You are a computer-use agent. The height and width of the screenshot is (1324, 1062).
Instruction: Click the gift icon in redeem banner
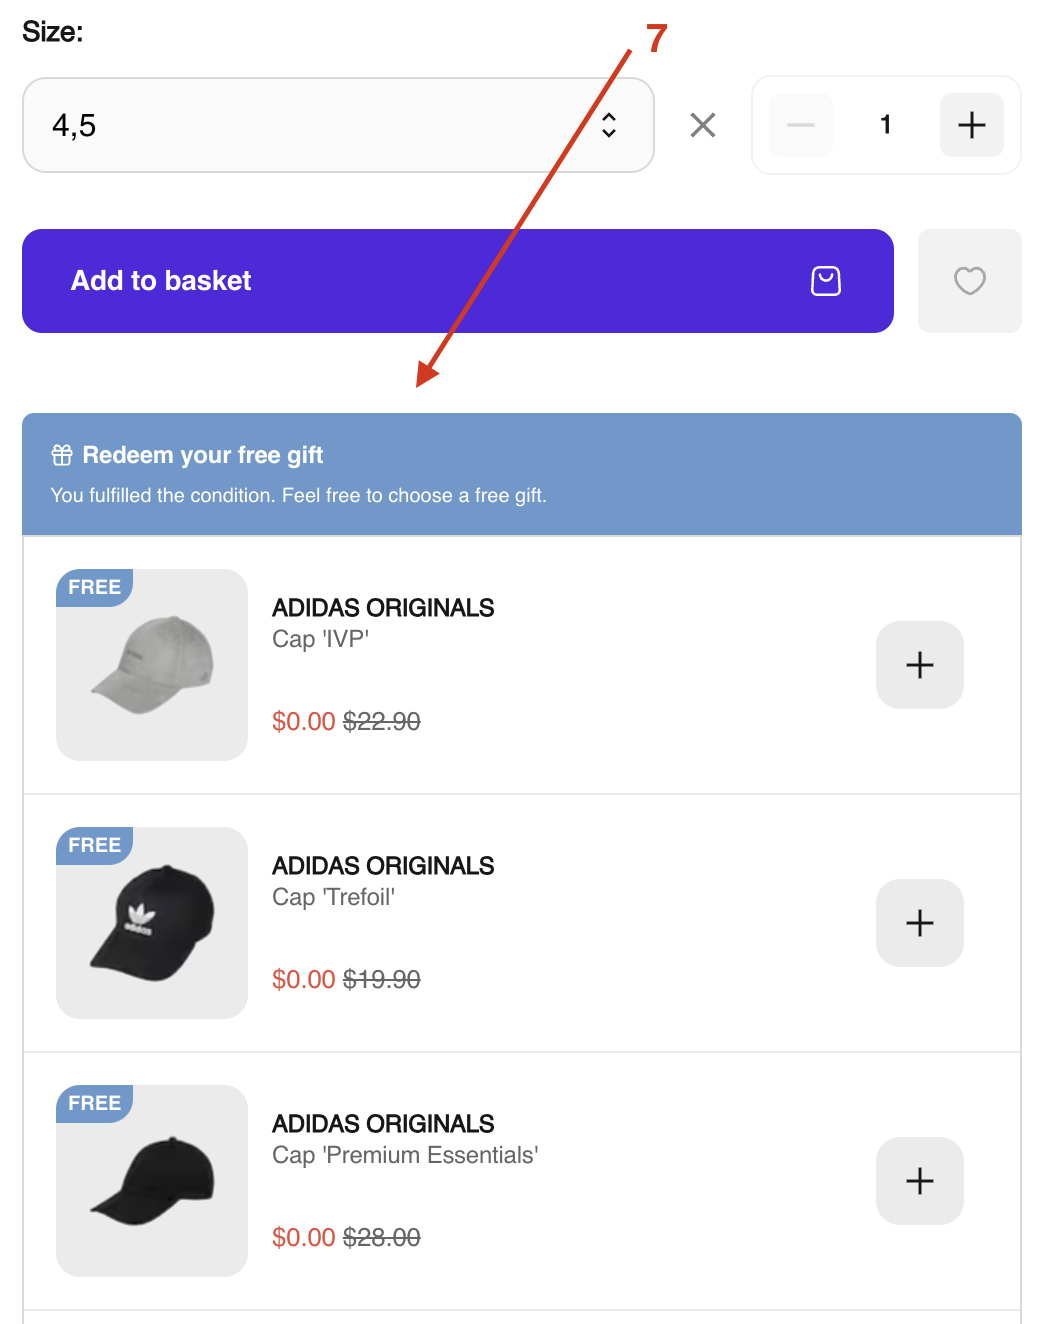pos(62,456)
